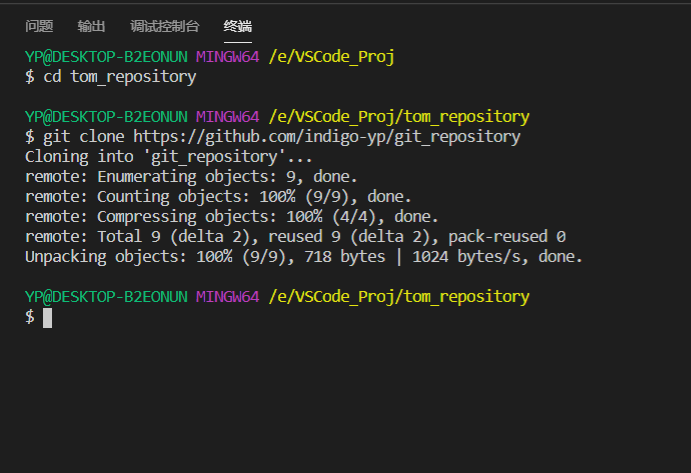Click the 'Unpacking objects: 100% (9/9)' line

pyautogui.click(x=160, y=257)
